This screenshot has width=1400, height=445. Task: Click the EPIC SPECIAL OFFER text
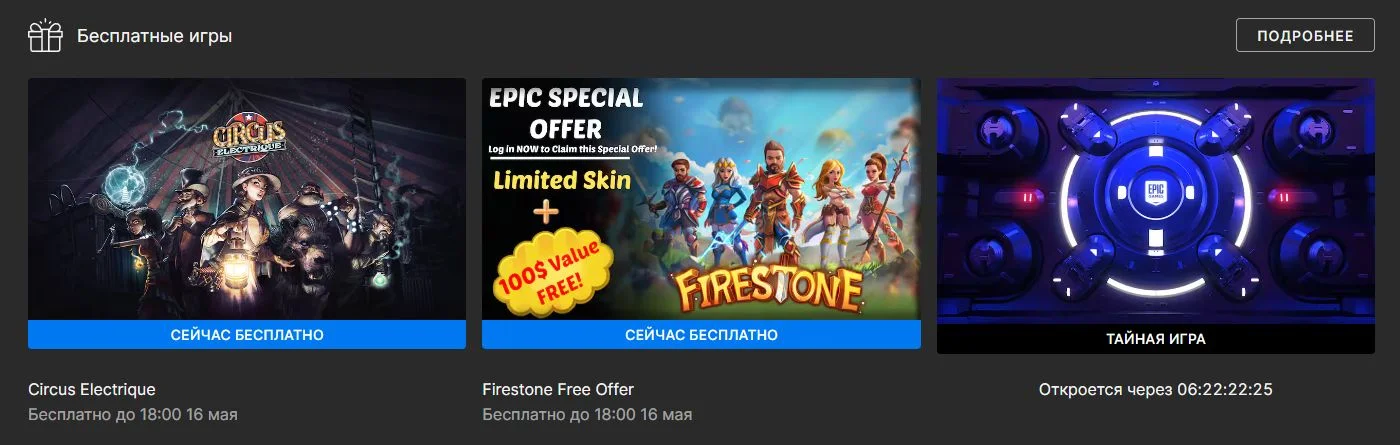566,113
